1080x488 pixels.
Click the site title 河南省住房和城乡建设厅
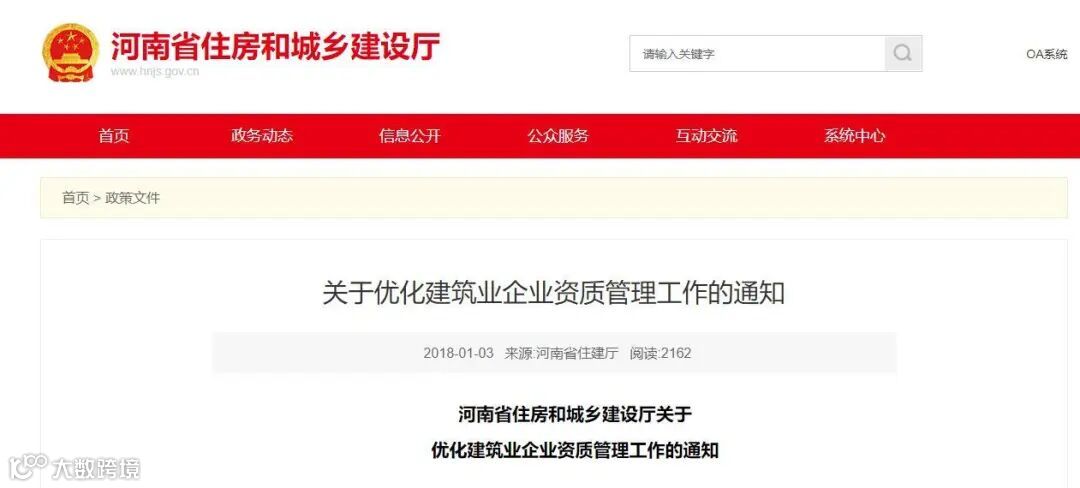pyautogui.click(x=275, y=45)
